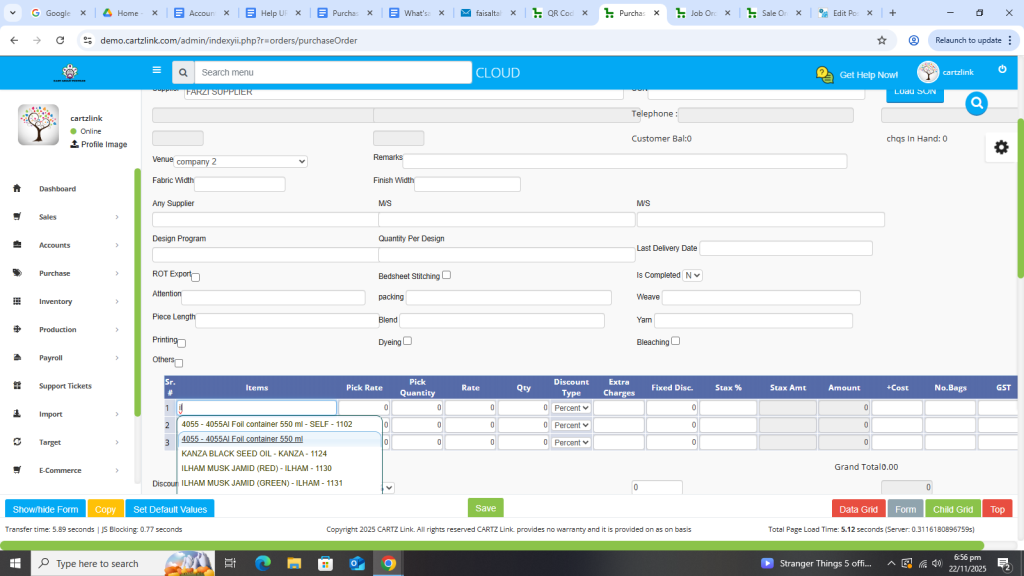Click the search magnifier icon beside Search menu
Viewport: 1024px width, 576px height.
pos(182,73)
